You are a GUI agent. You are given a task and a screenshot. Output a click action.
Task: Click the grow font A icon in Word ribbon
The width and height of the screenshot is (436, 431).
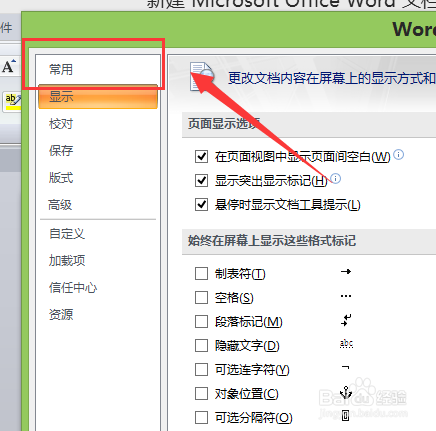[9, 66]
